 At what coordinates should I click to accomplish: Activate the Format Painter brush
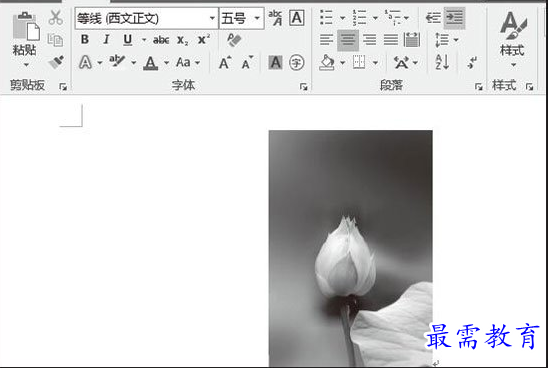click(x=56, y=62)
